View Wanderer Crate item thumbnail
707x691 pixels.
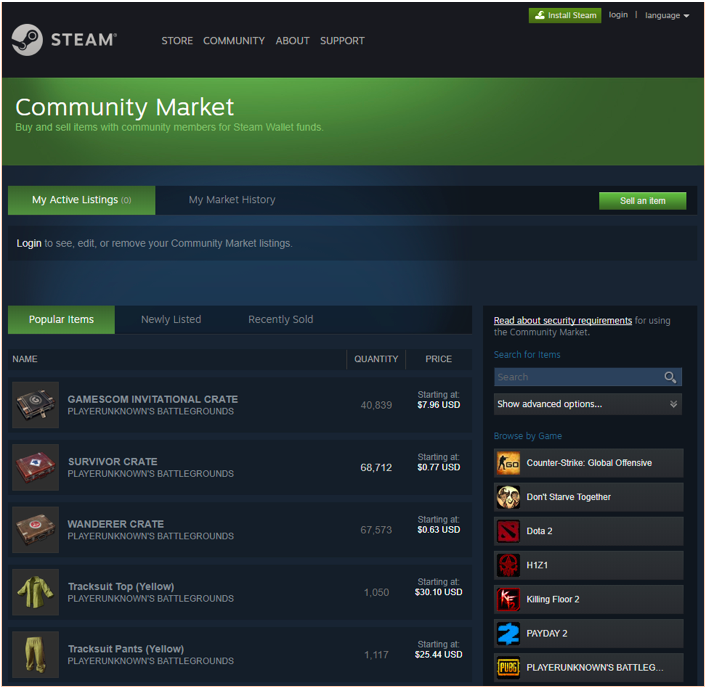coord(36,530)
